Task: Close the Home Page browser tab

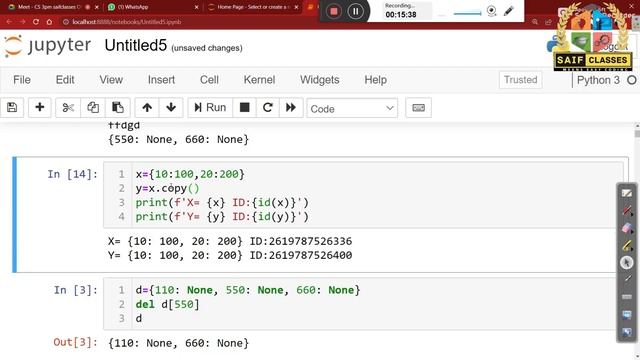Action: (296, 7)
